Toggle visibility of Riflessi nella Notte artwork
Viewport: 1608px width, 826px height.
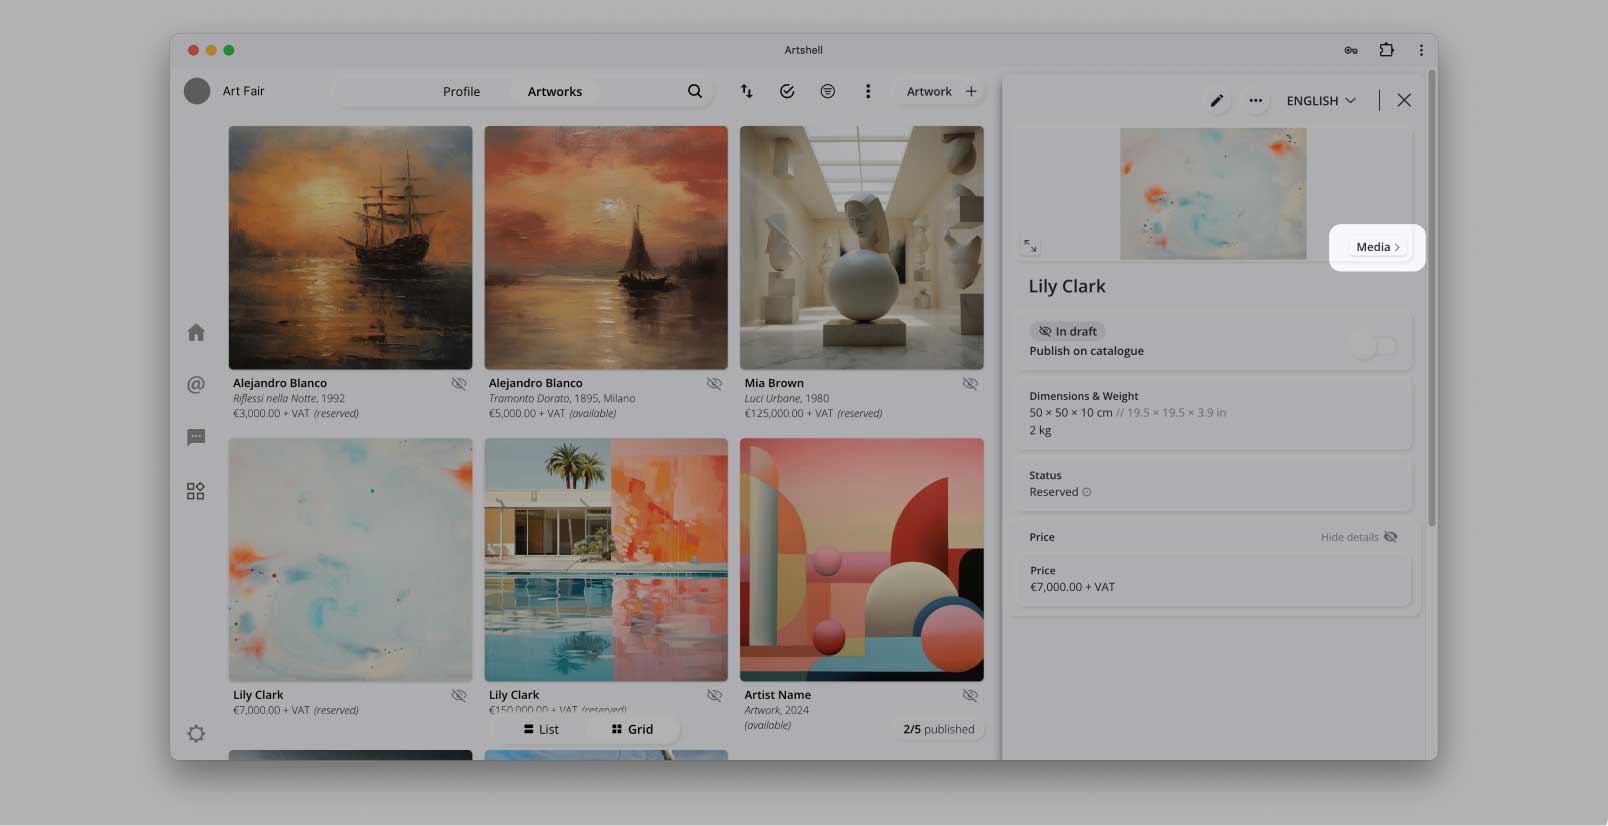tap(459, 384)
